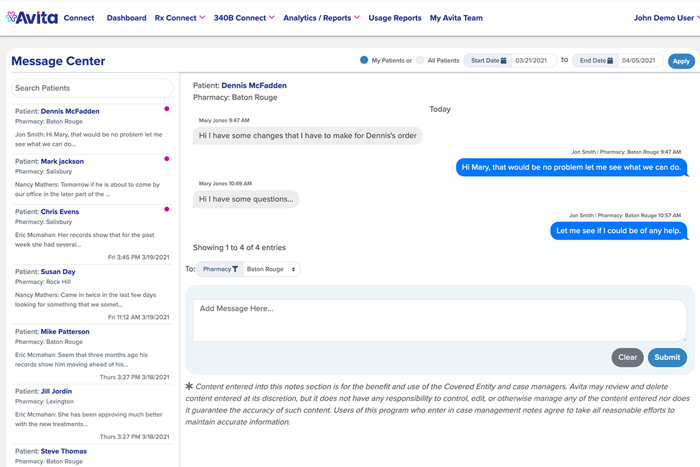
Task: Expand the Analytics / Reports menu chevron
Action: tap(357, 17)
